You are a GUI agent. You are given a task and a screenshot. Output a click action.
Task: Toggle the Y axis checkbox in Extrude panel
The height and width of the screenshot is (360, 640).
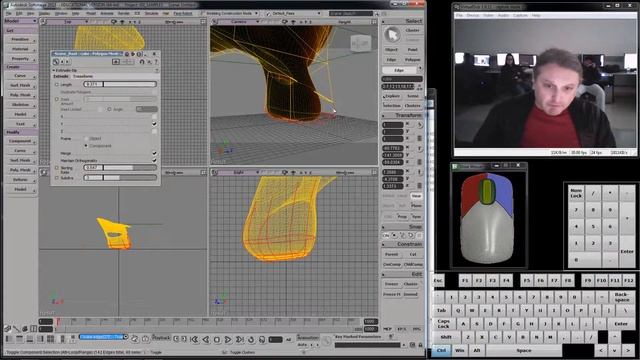click(x=154, y=124)
